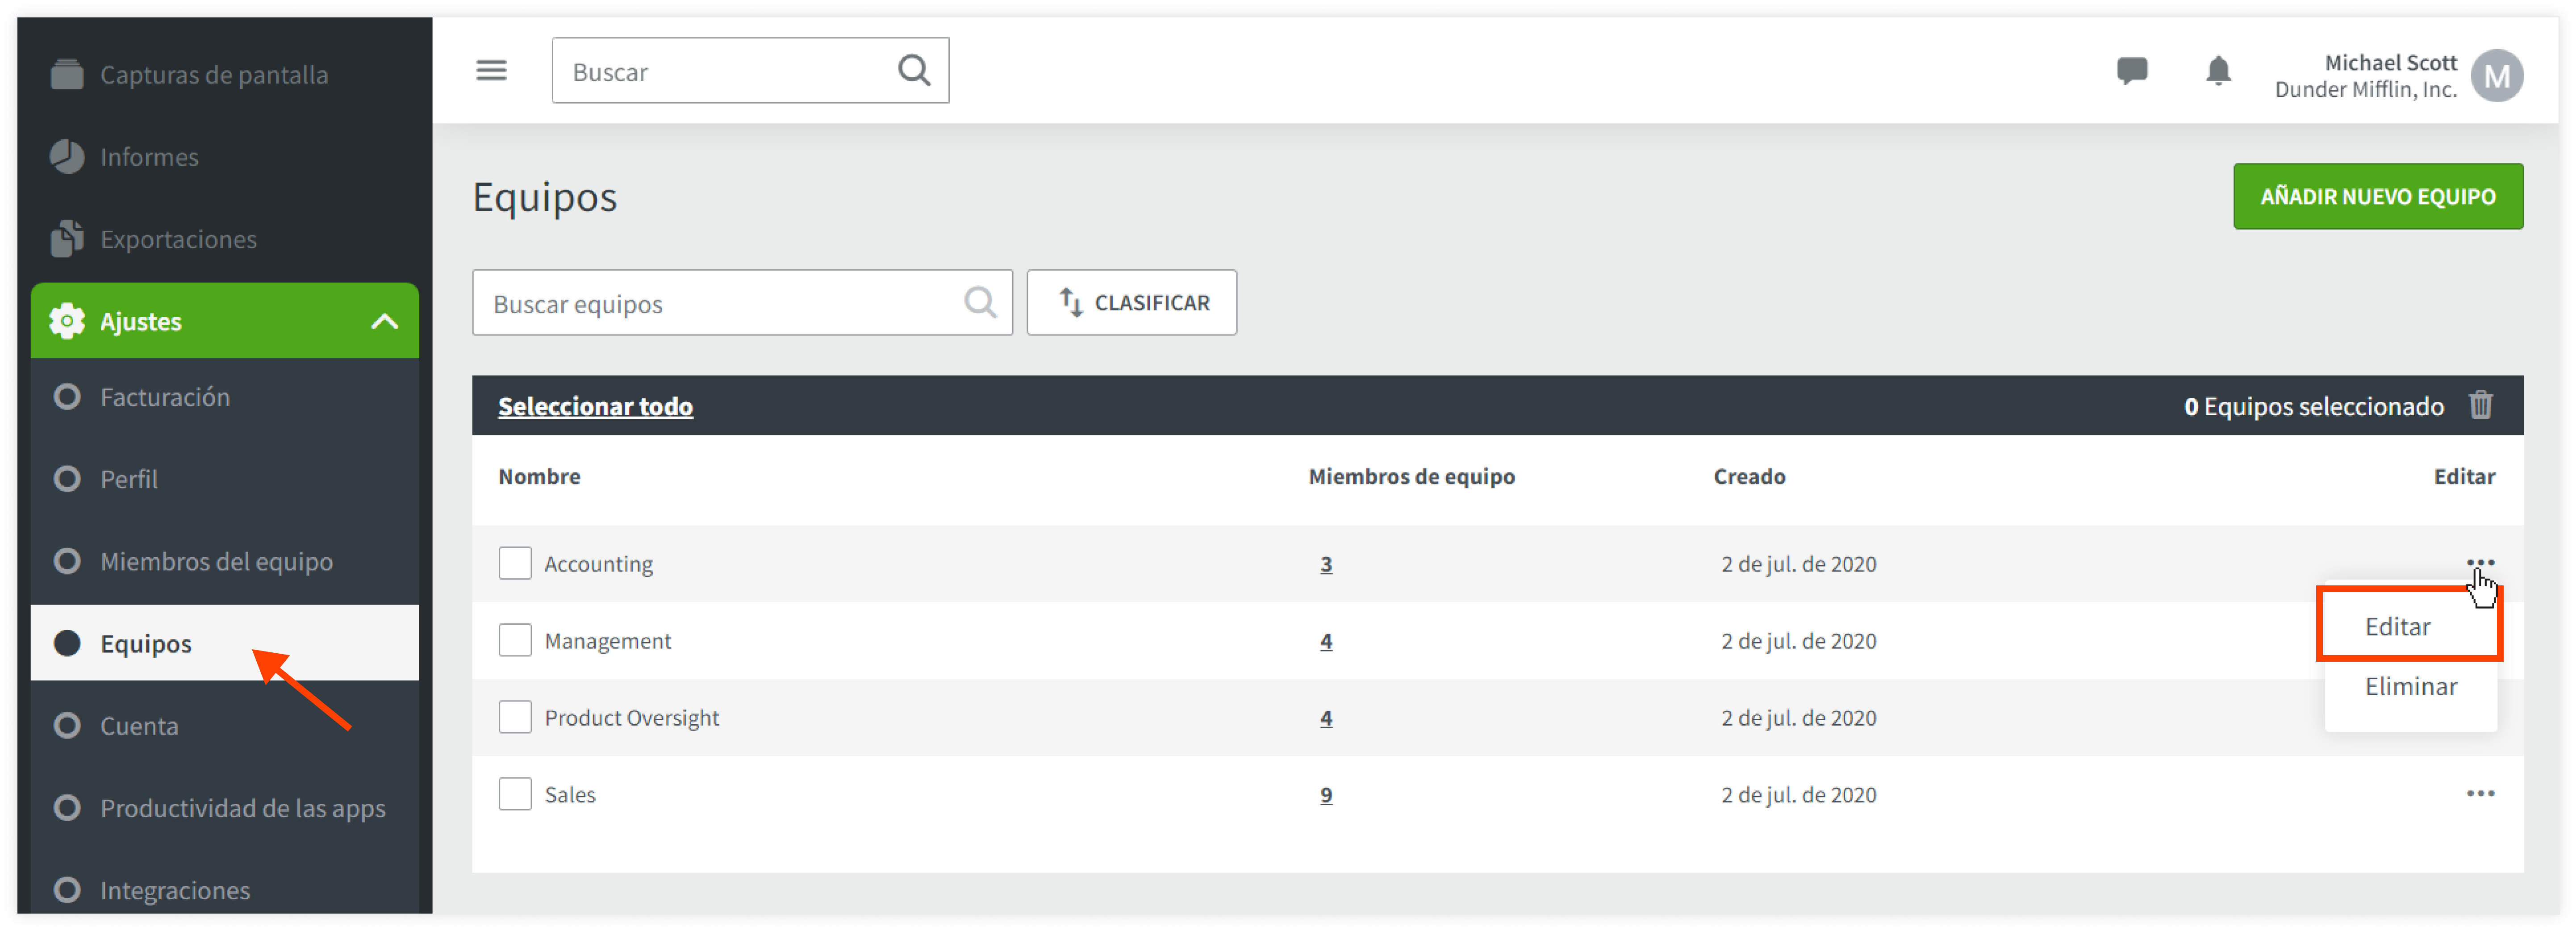
Task: Select Equipos in the sidebar
Action: [224, 643]
